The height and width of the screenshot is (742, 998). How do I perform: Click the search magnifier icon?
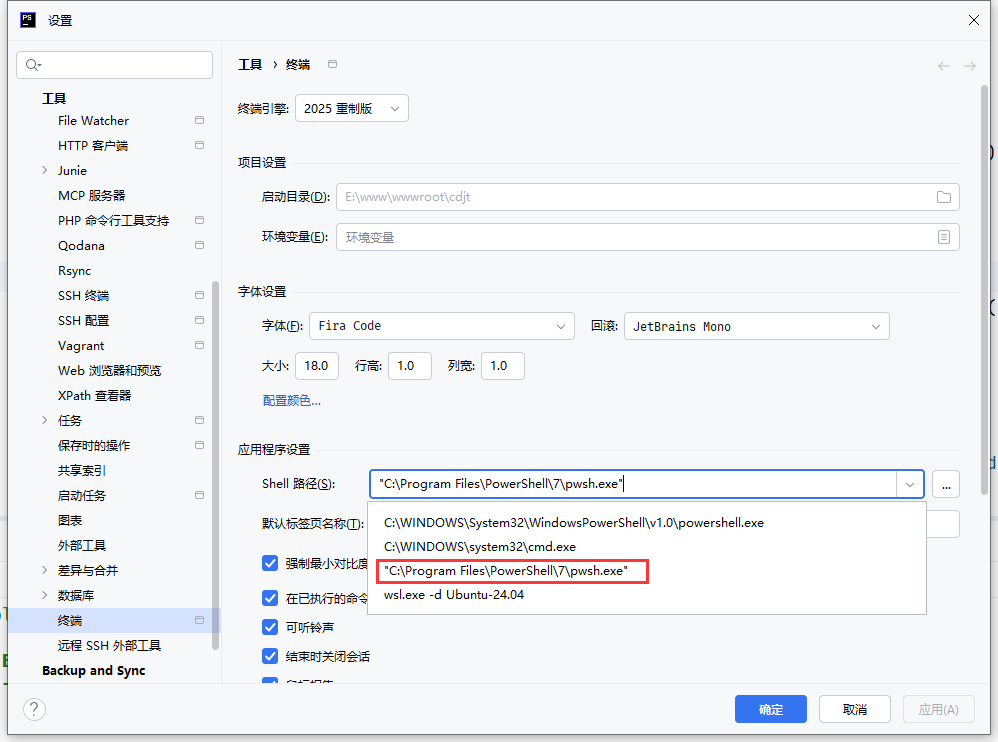tap(33, 65)
